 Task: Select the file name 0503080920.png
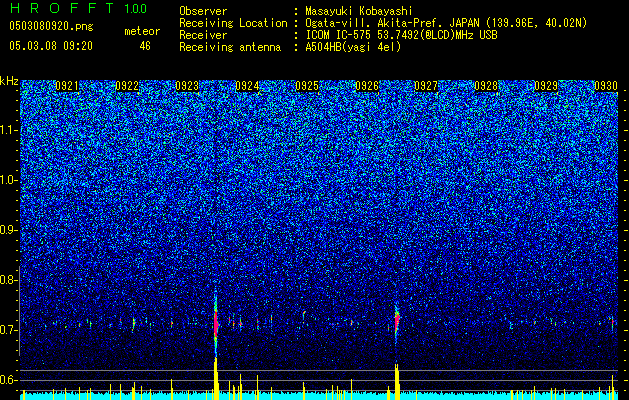coord(51,26)
